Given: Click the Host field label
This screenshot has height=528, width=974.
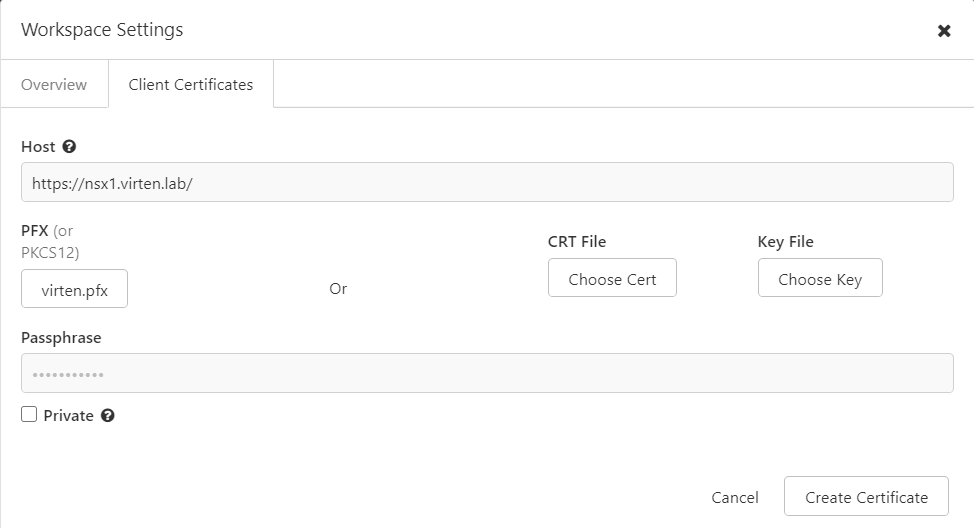Looking at the screenshot, I should tap(38, 147).
